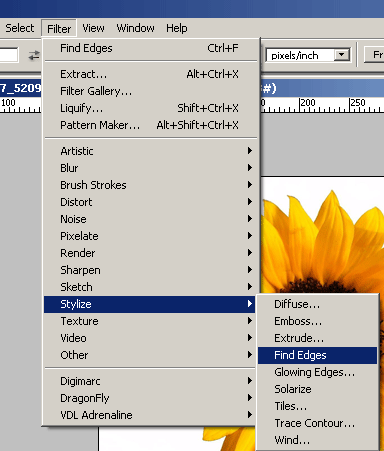The image size is (384, 451).
Task: Expand the Render submenu
Action: [149, 253]
